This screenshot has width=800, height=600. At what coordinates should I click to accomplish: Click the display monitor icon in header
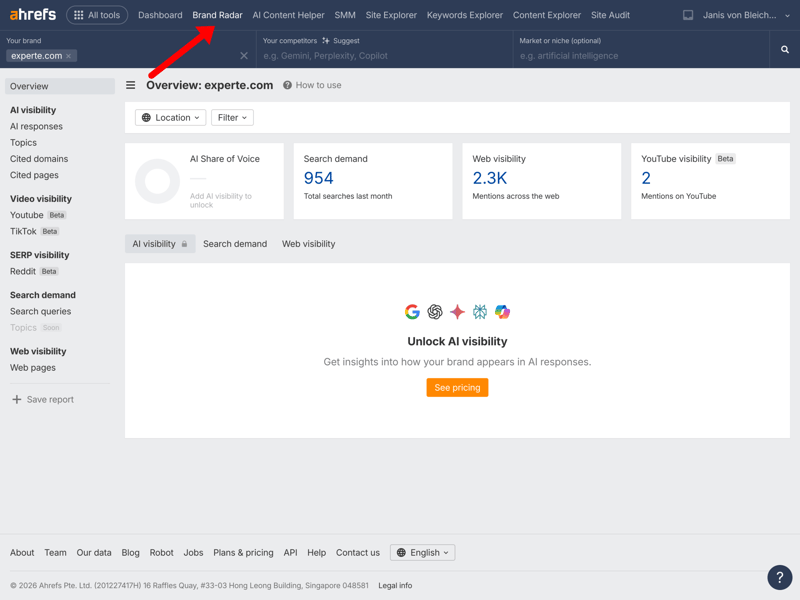point(688,15)
